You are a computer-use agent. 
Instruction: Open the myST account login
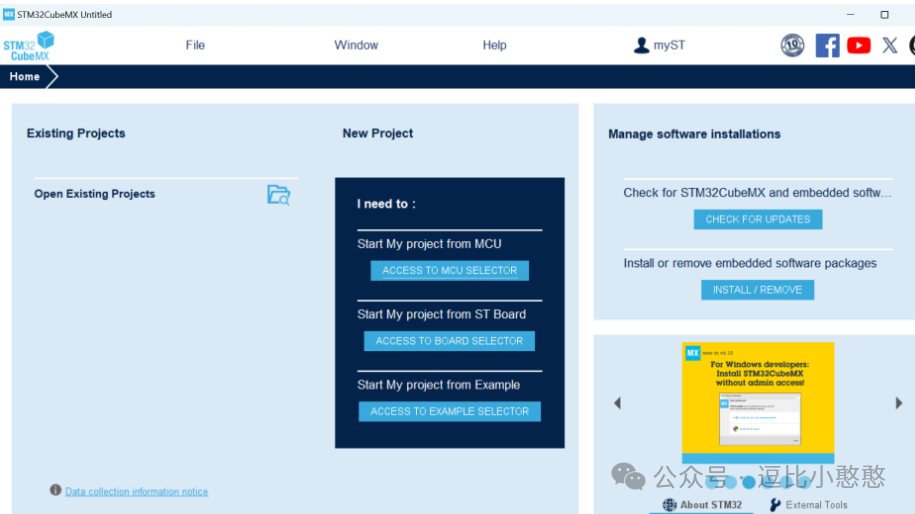659,45
